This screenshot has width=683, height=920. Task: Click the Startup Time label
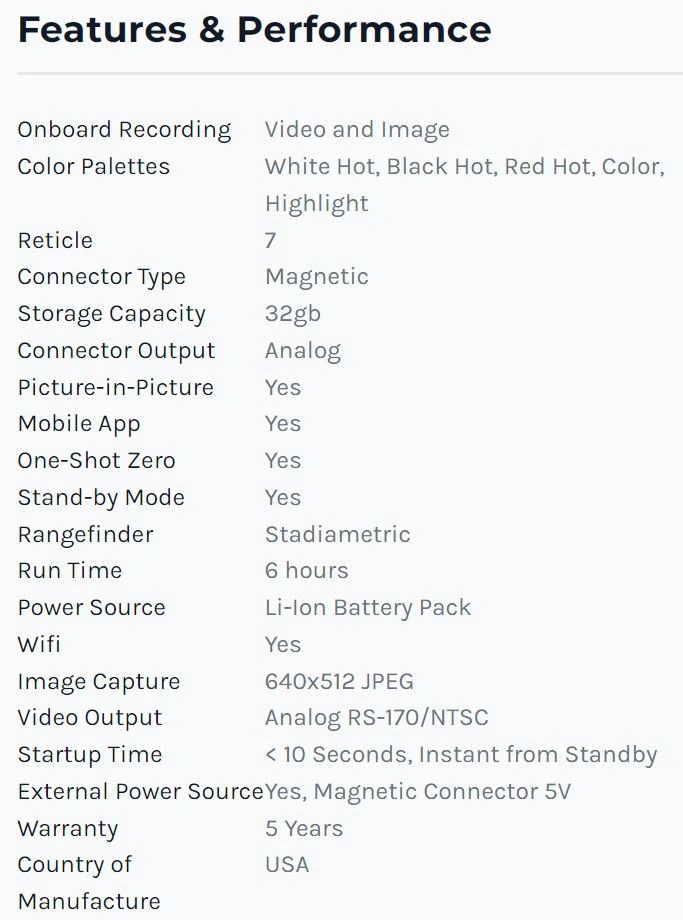[x=90, y=755]
